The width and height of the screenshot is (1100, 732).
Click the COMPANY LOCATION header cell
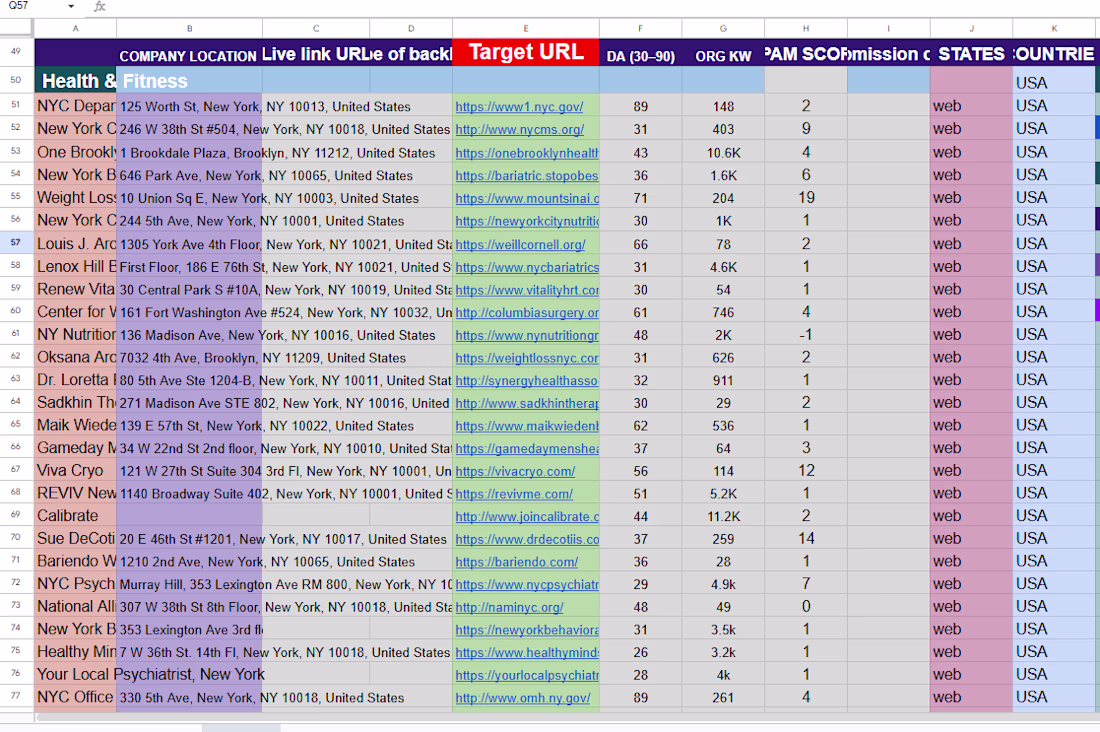189,55
